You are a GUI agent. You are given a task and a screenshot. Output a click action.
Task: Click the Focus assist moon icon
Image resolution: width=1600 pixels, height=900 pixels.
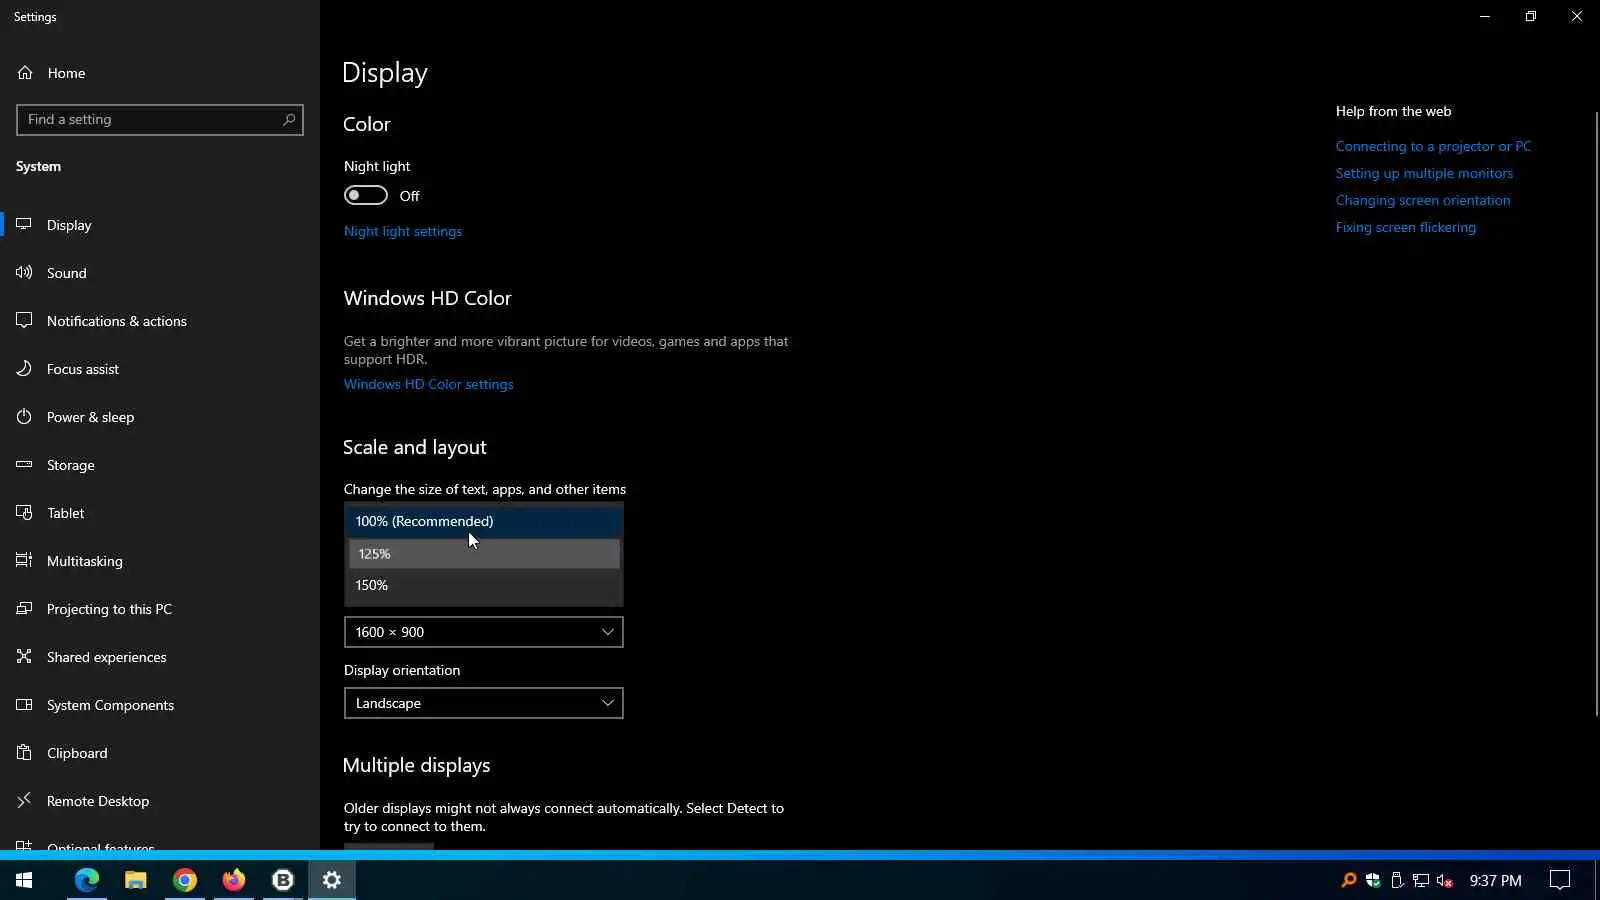click(x=24, y=369)
